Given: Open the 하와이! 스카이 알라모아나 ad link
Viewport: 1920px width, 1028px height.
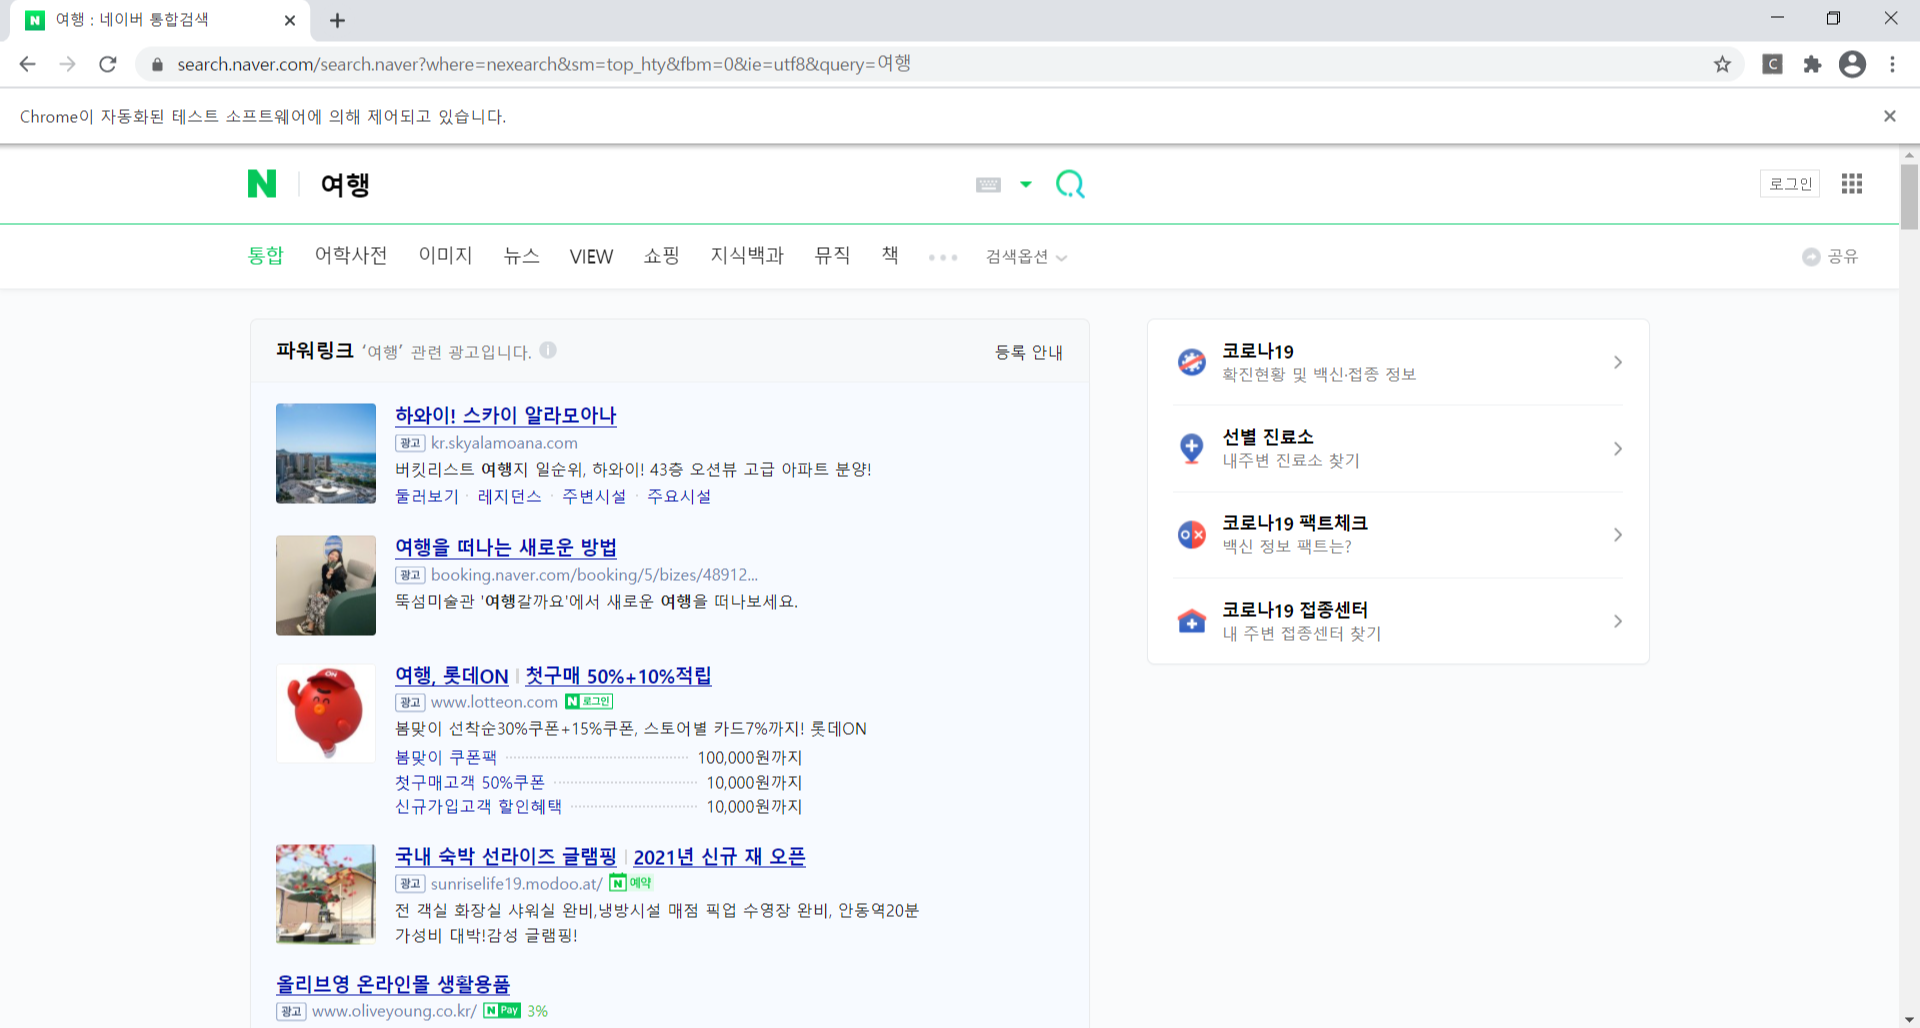Looking at the screenshot, I should tap(505, 415).
